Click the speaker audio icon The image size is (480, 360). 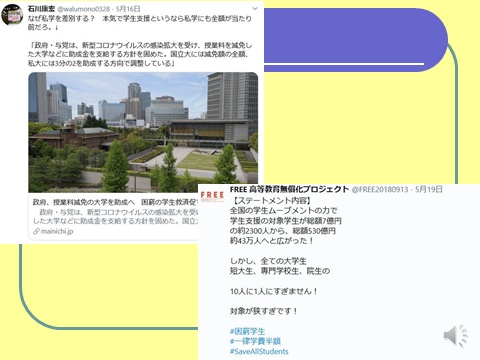[x=455, y=335]
